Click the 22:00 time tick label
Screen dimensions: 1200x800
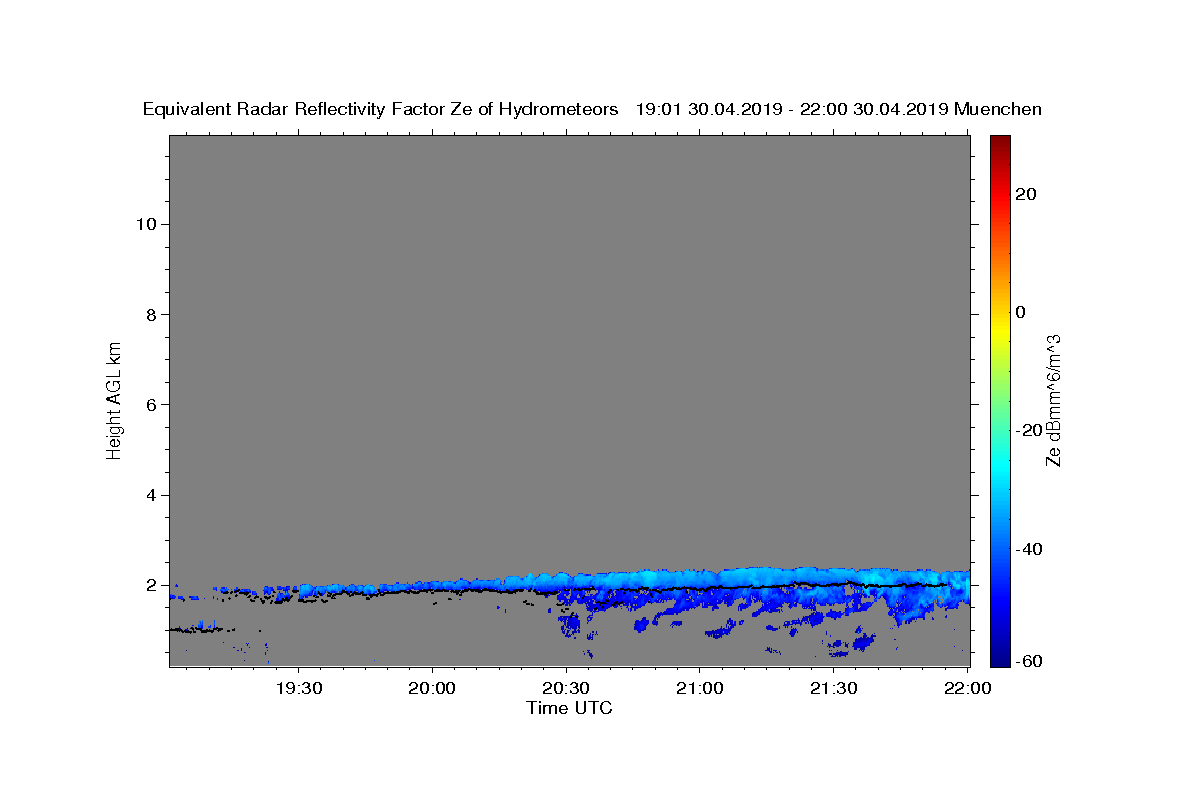966,688
